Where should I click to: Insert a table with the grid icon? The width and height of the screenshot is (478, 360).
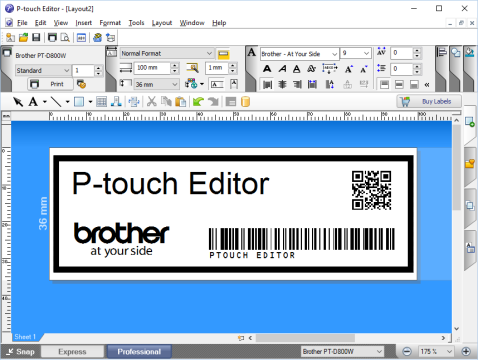tap(101, 102)
